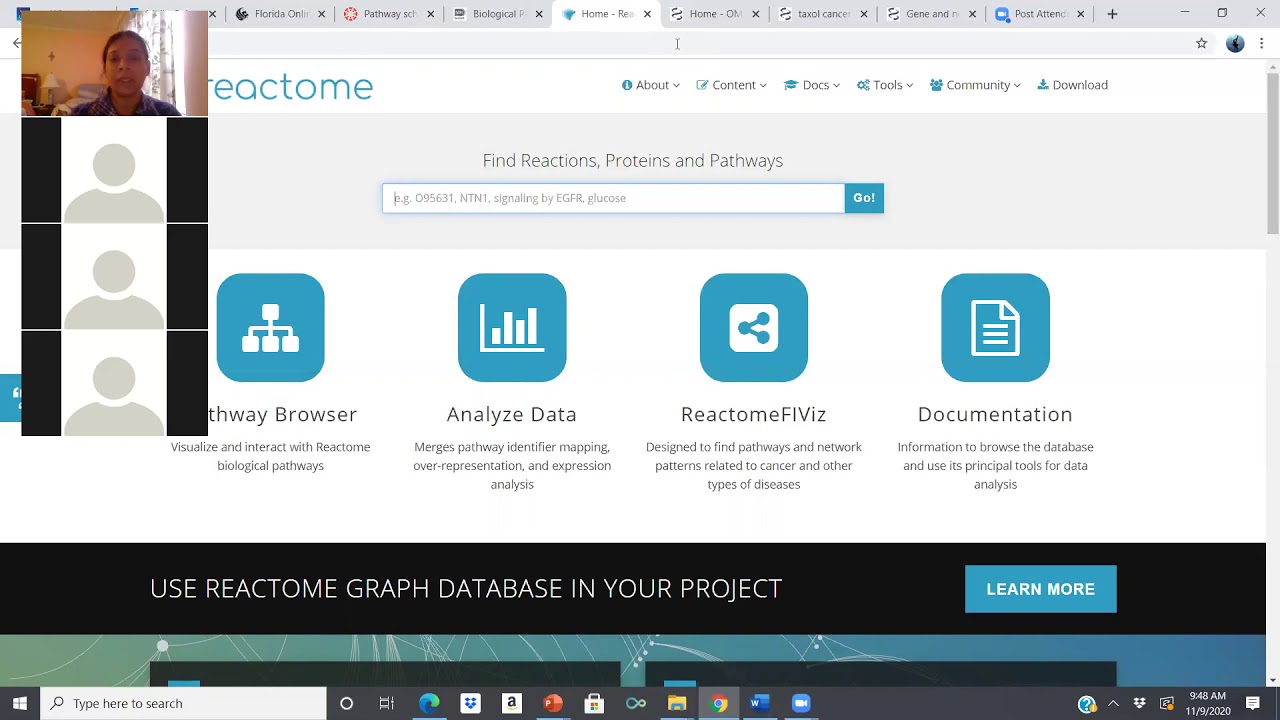Open the Documentation page icon
The image size is (1280, 720).
tap(995, 328)
